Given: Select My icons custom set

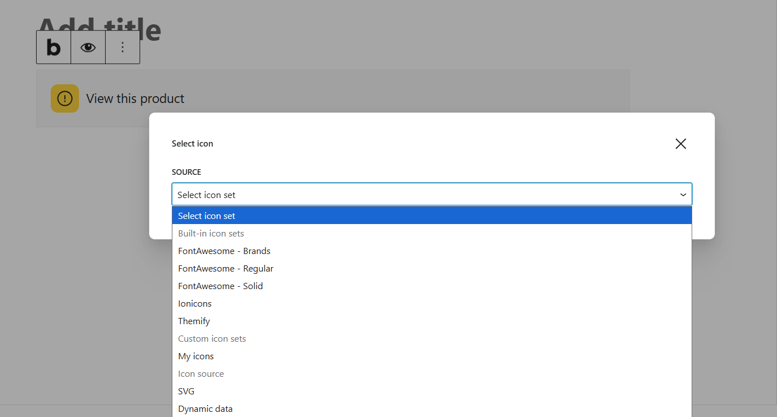Looking at the screenshot, I should pyautogui.click(x=196, y=356).
